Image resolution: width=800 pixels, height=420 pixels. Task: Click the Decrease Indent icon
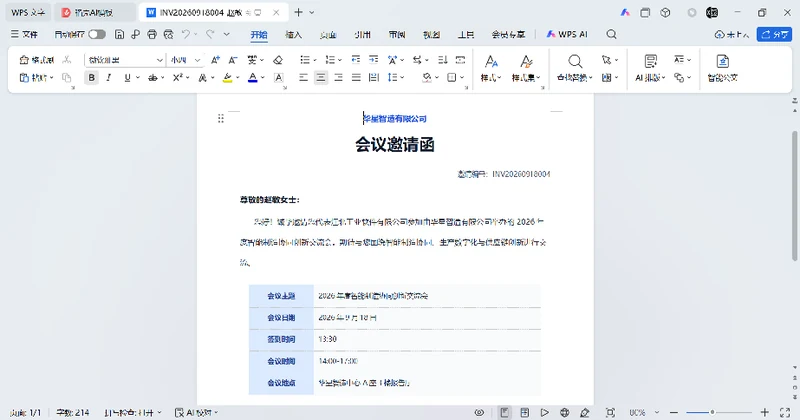pyautogui.click(x=356, y=60)
